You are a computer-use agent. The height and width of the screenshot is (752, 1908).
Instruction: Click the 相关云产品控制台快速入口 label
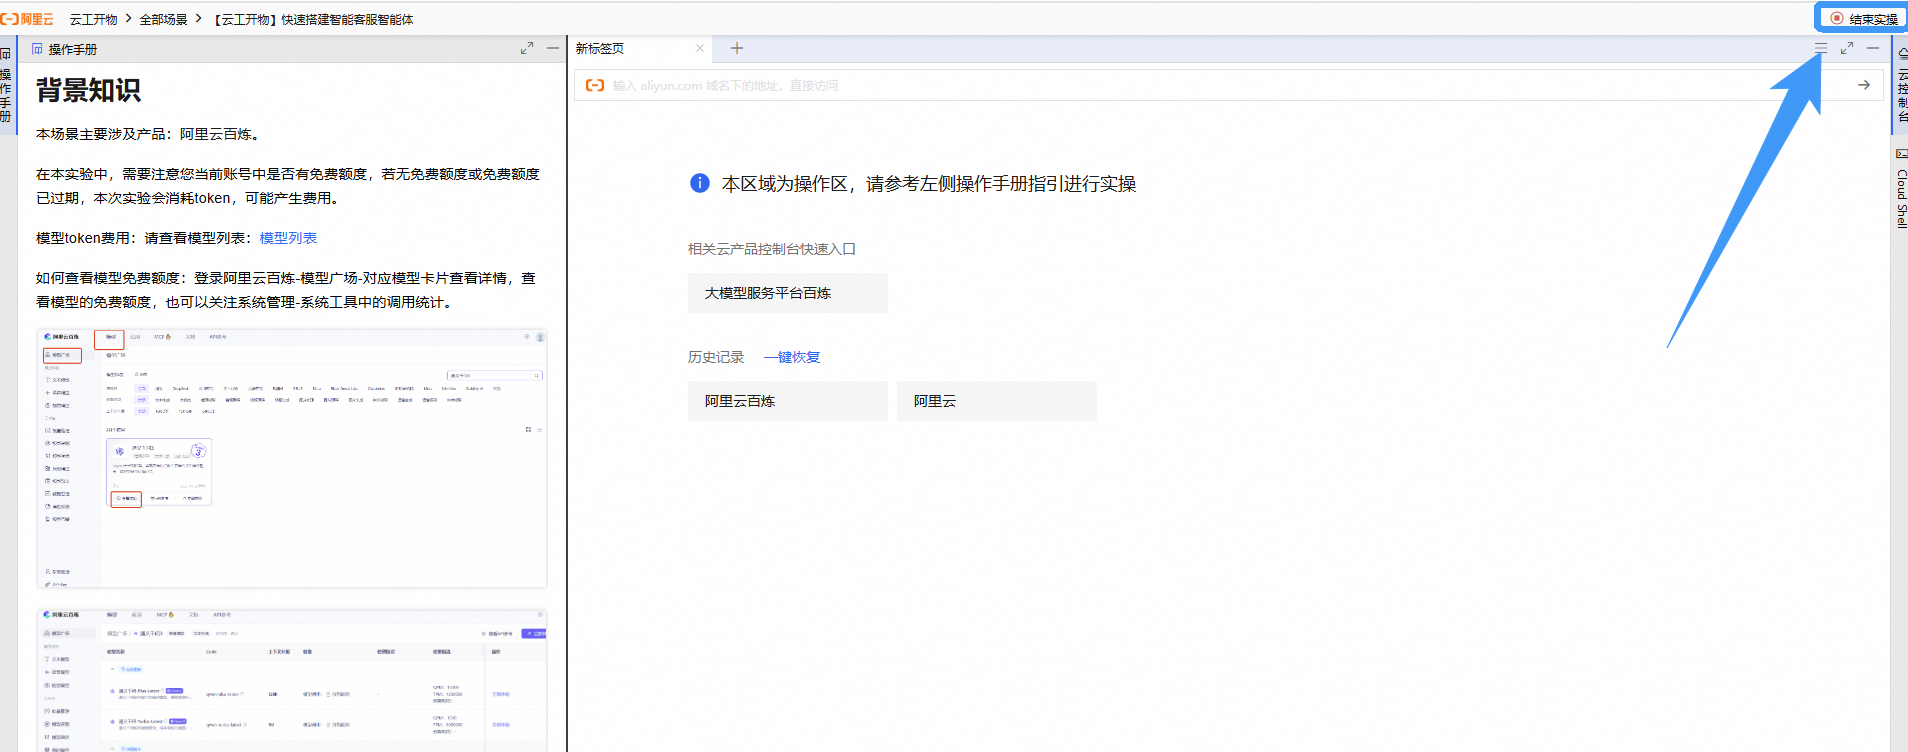pos(772,249)
